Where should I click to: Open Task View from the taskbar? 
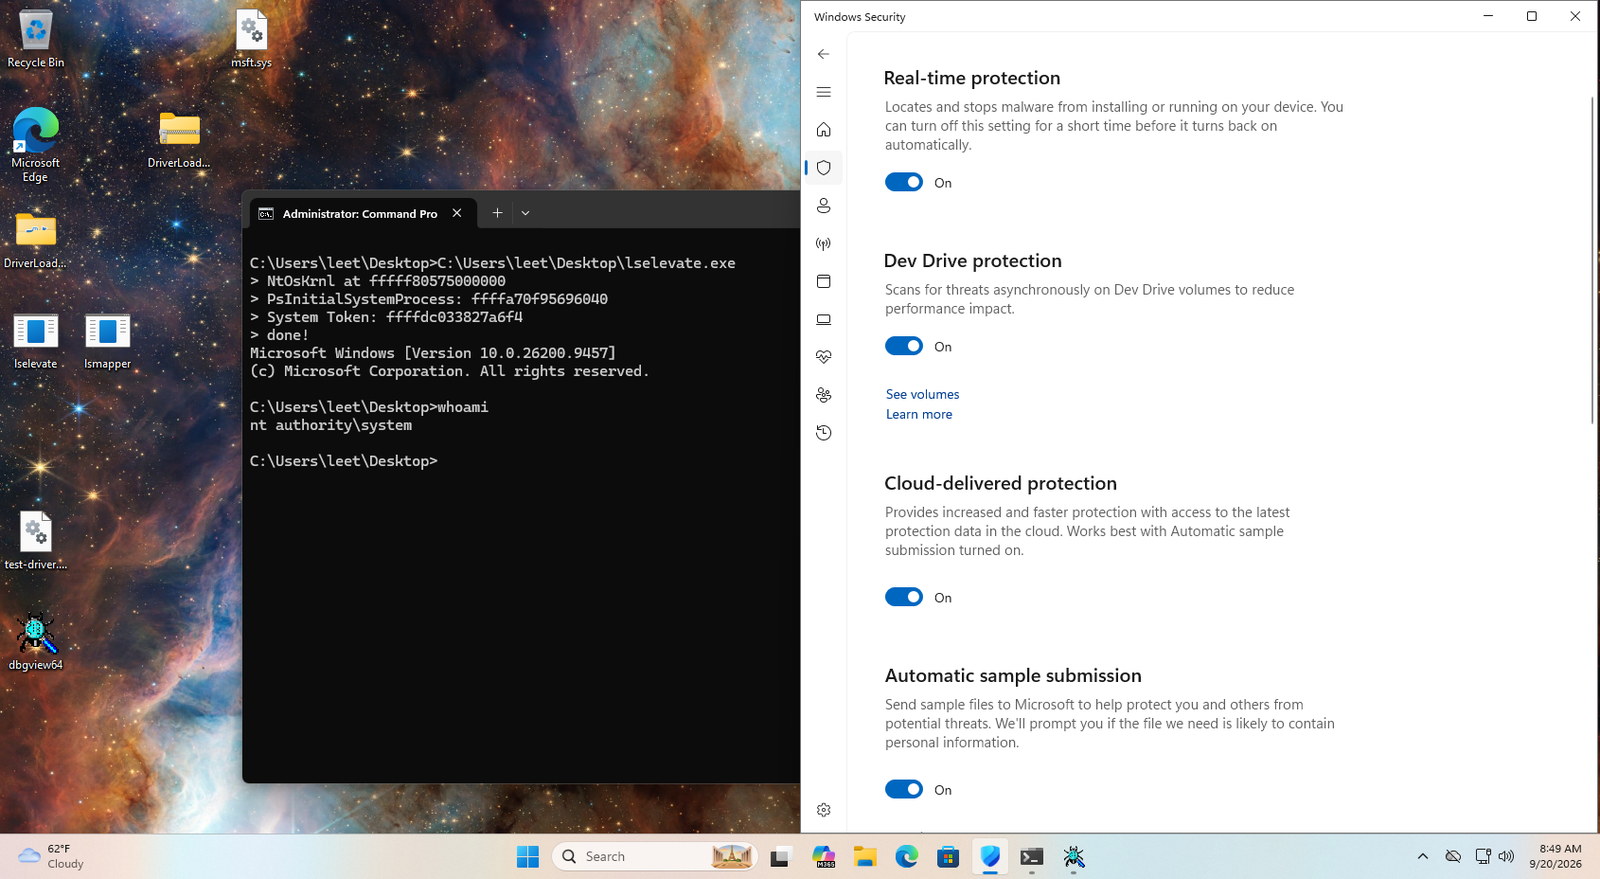pyautogui.click(x=780, y=856)
